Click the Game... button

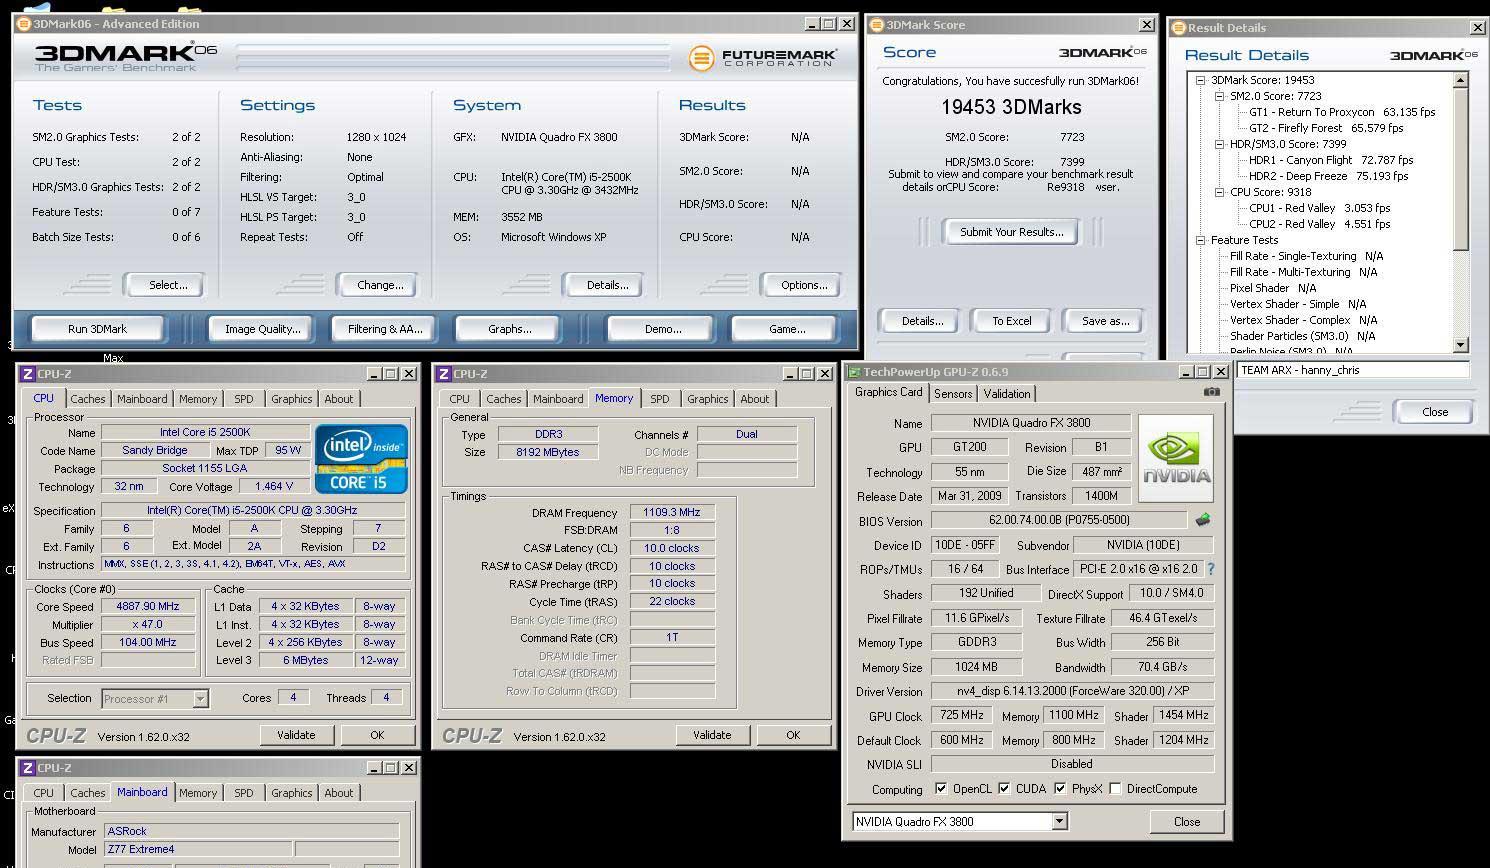click(x=786, y=328)
